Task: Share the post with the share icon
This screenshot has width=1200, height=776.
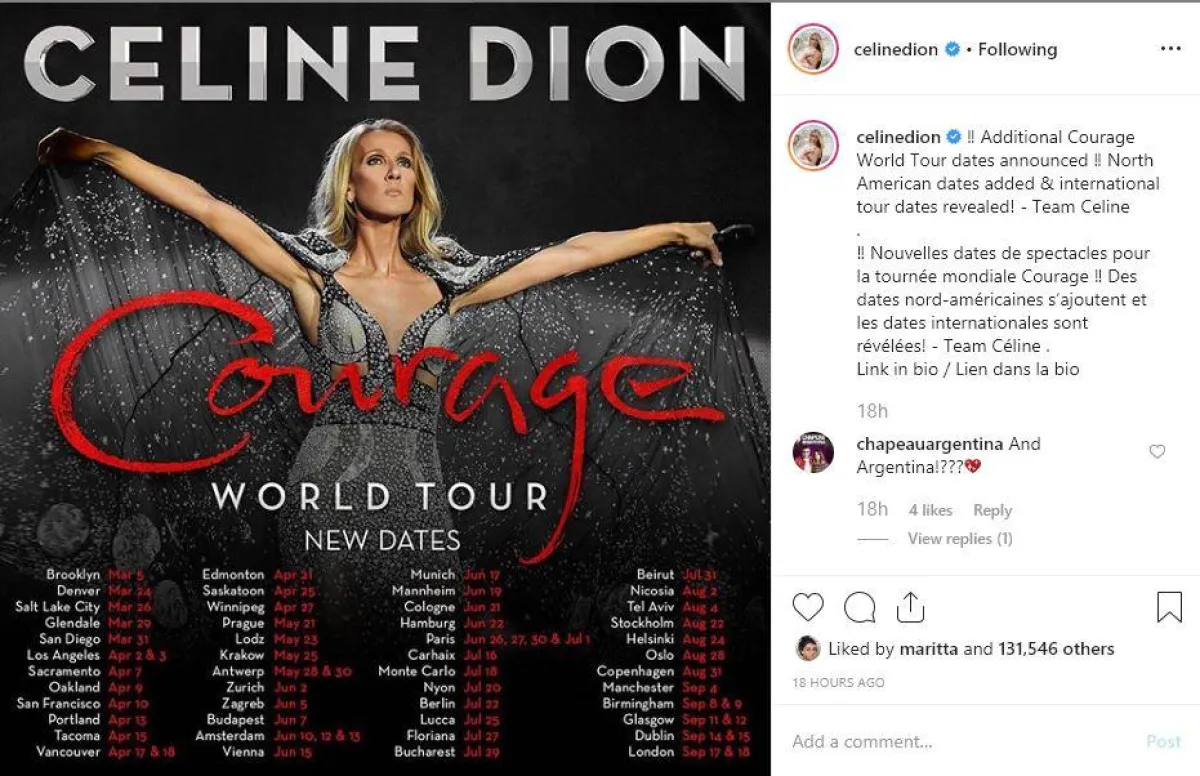Action: 910,606
